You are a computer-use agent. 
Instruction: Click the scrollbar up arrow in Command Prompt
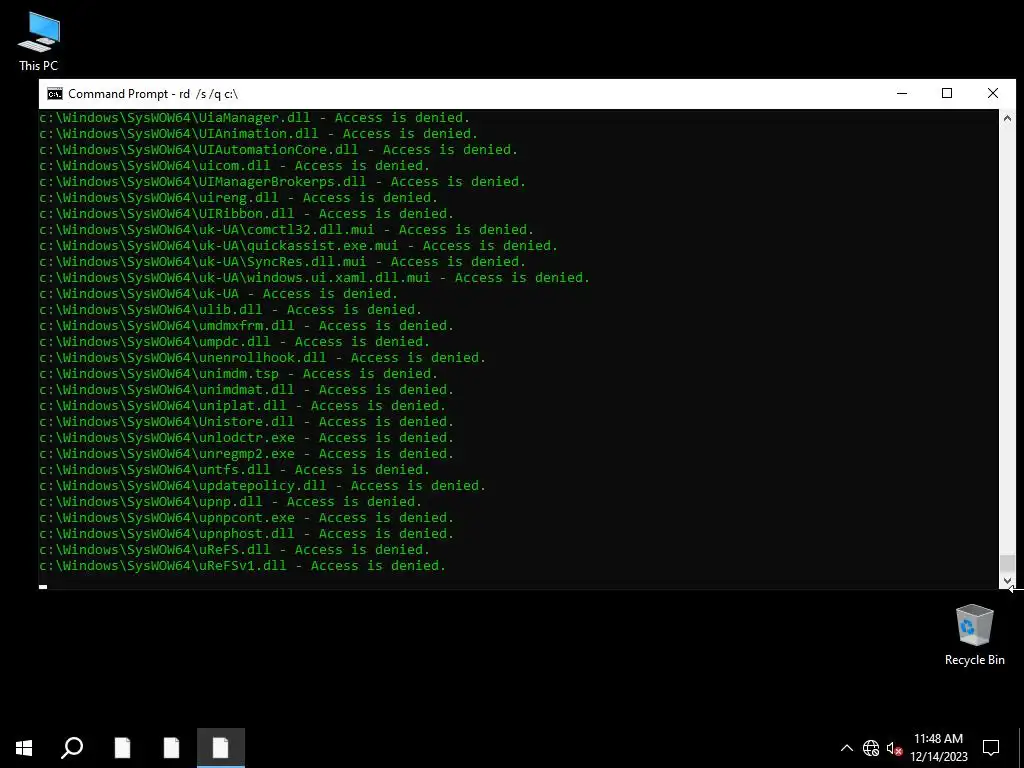click(x=1007, y=118)
